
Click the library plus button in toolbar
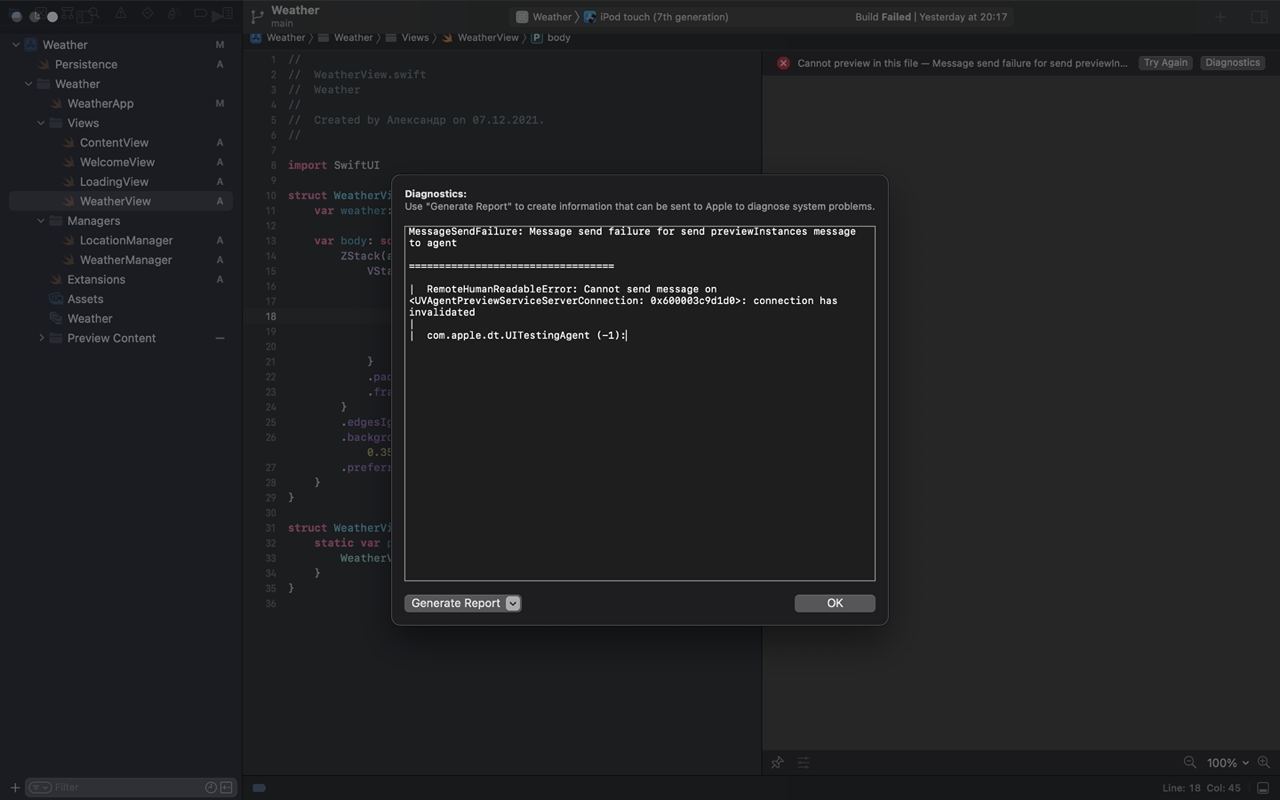[1220, 17]
